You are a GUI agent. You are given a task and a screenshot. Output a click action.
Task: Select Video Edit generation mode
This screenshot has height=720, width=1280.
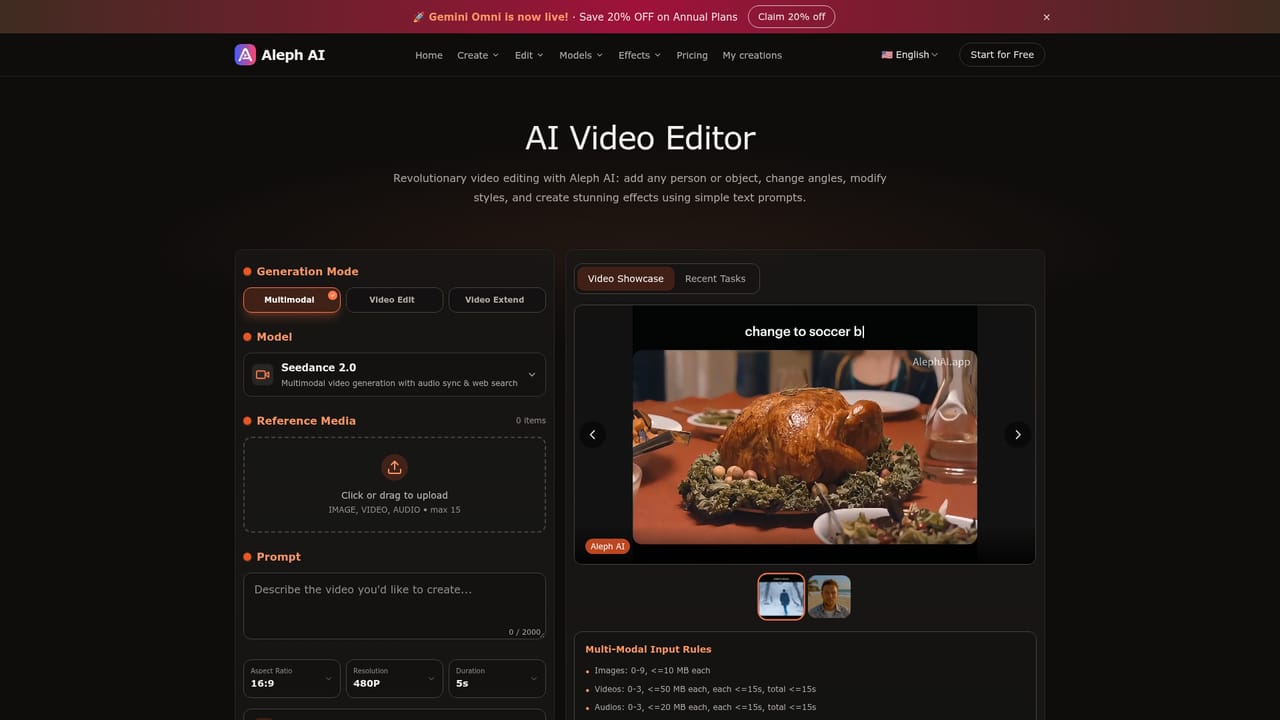(x=394, y=300)
